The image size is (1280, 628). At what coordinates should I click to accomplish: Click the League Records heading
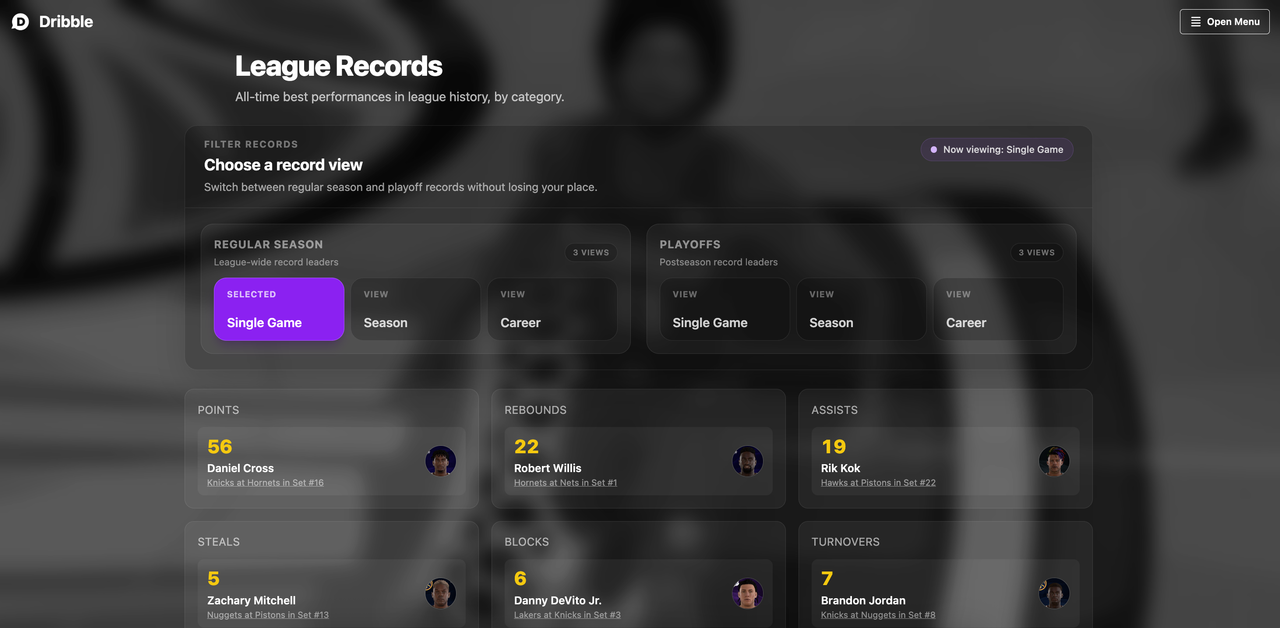pyautogui.click(x=339, y=66)
